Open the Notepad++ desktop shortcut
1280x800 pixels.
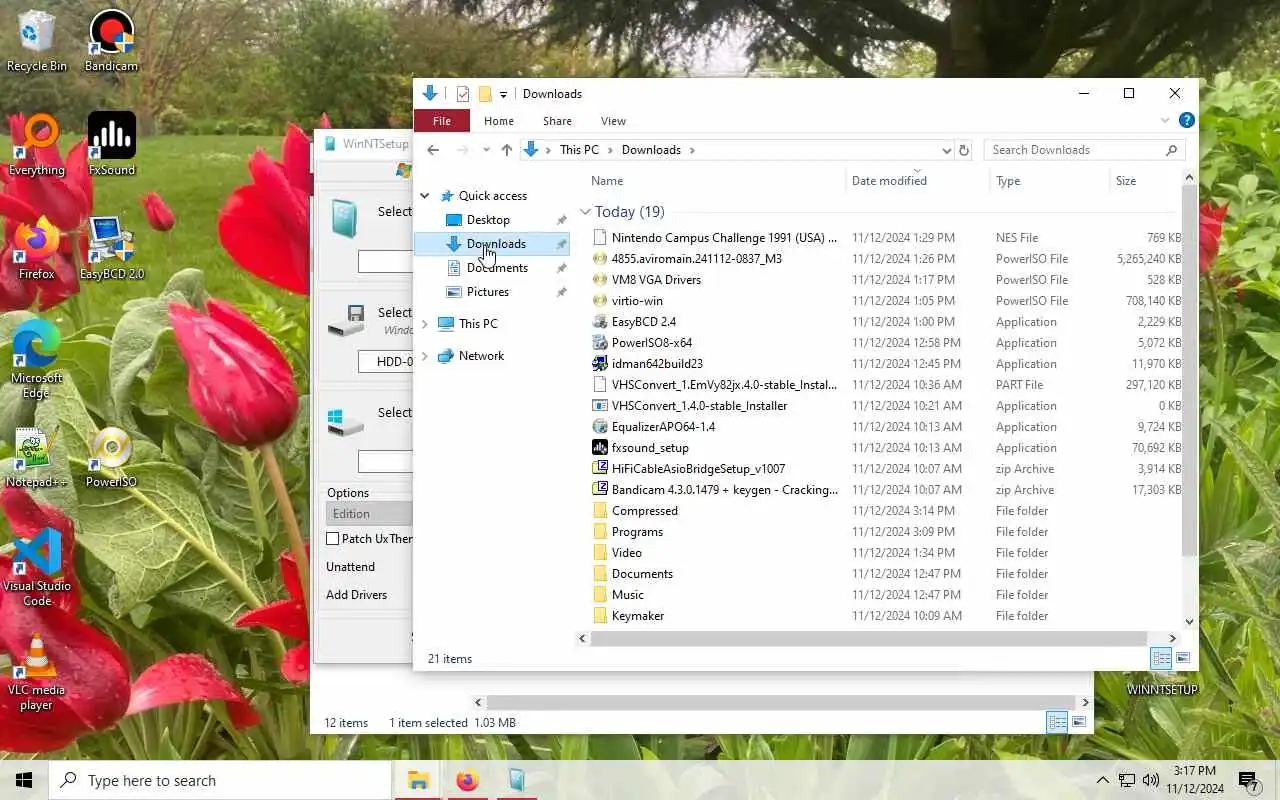[x=37, y=457]
